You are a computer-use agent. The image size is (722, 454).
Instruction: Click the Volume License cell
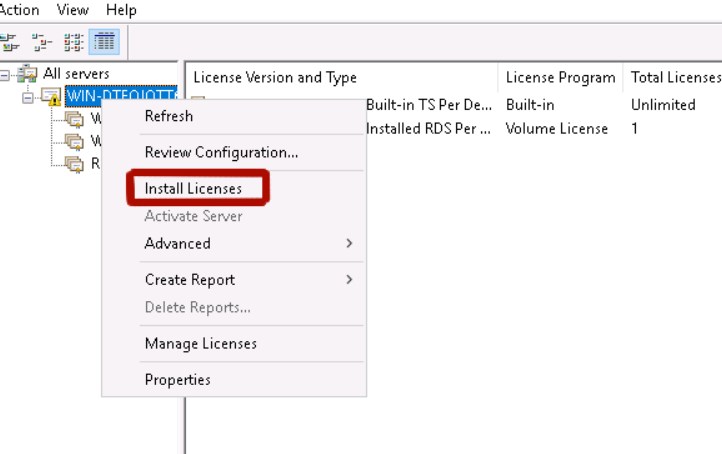click(x=557, y=128)
